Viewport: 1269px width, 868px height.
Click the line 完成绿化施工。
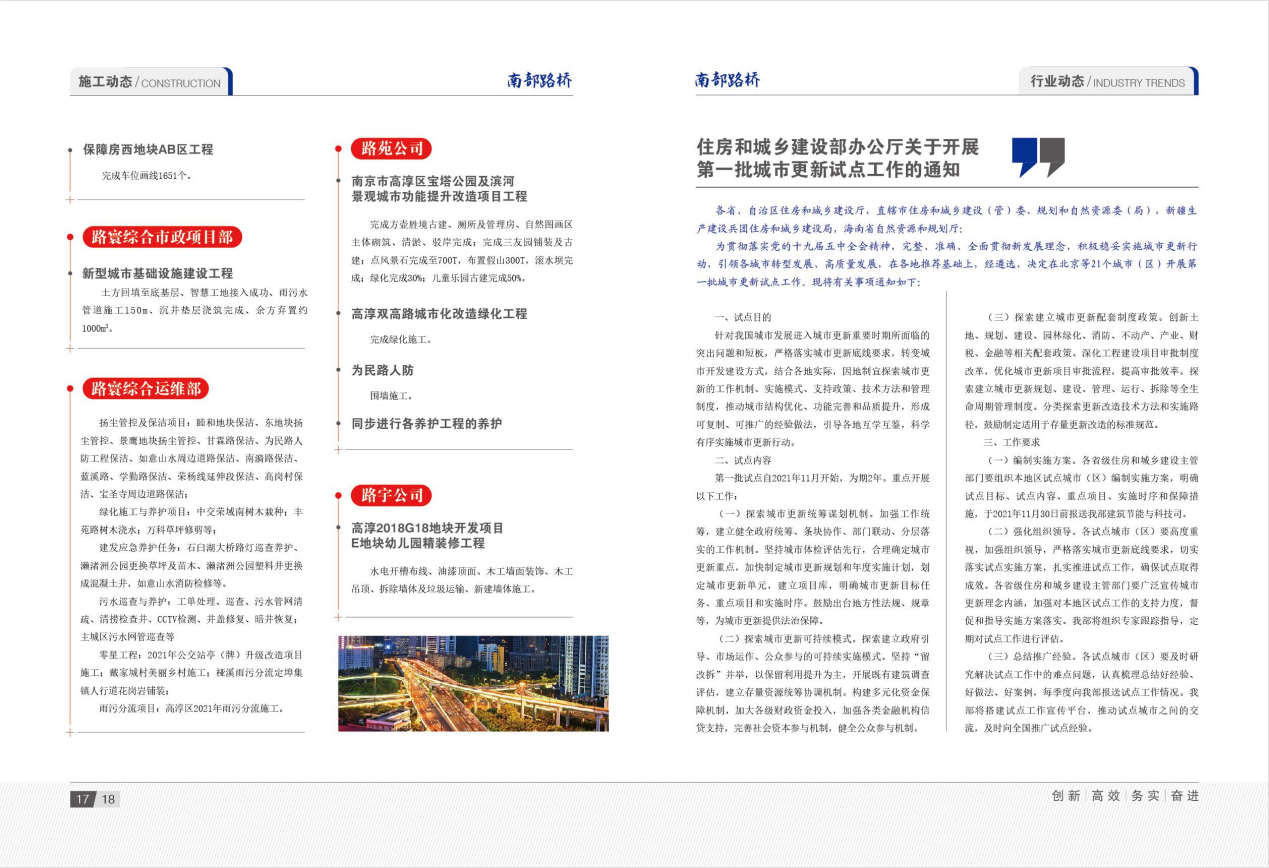click(x=400, y=340)
